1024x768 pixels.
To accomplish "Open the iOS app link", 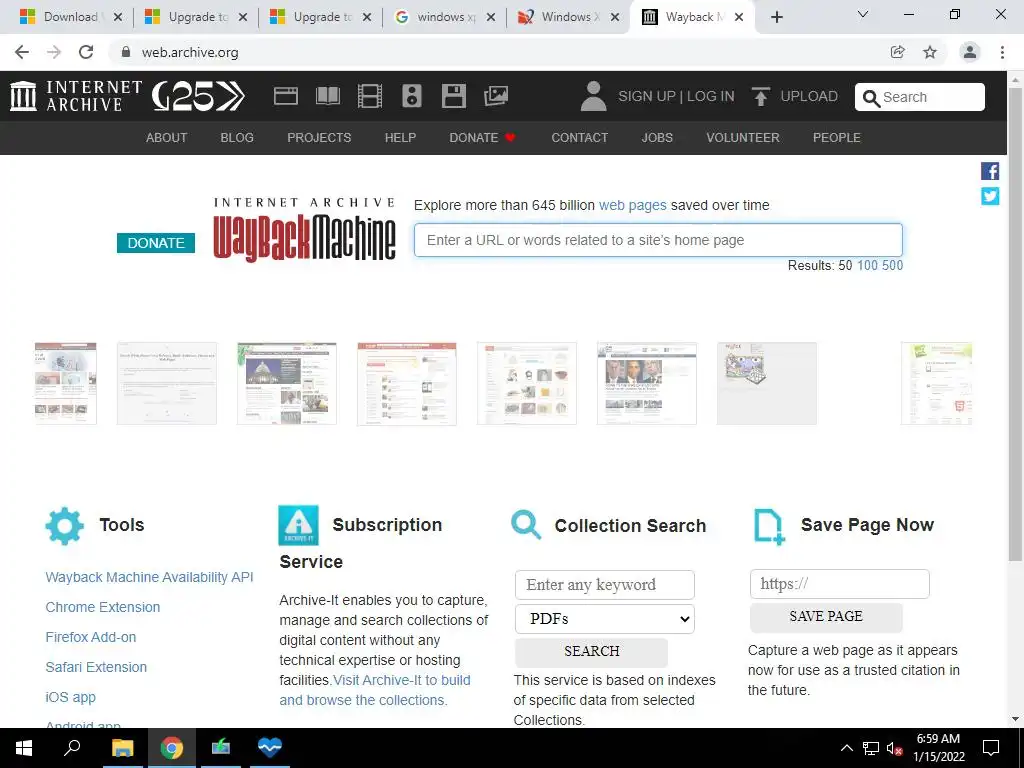I will coord(71,697).
